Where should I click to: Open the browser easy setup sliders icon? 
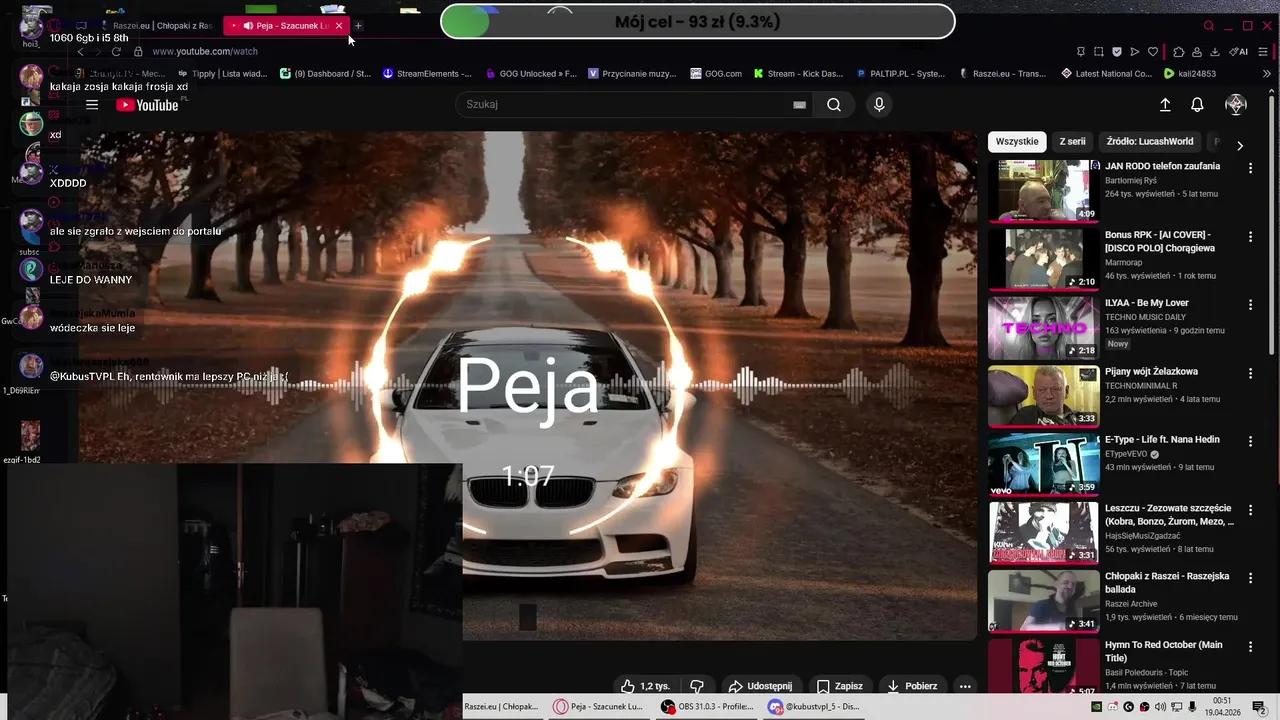tap(1261, 51)
